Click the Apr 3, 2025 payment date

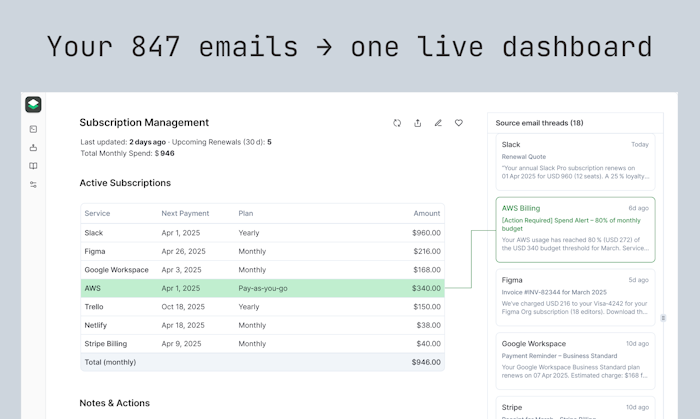pos(181,270)
